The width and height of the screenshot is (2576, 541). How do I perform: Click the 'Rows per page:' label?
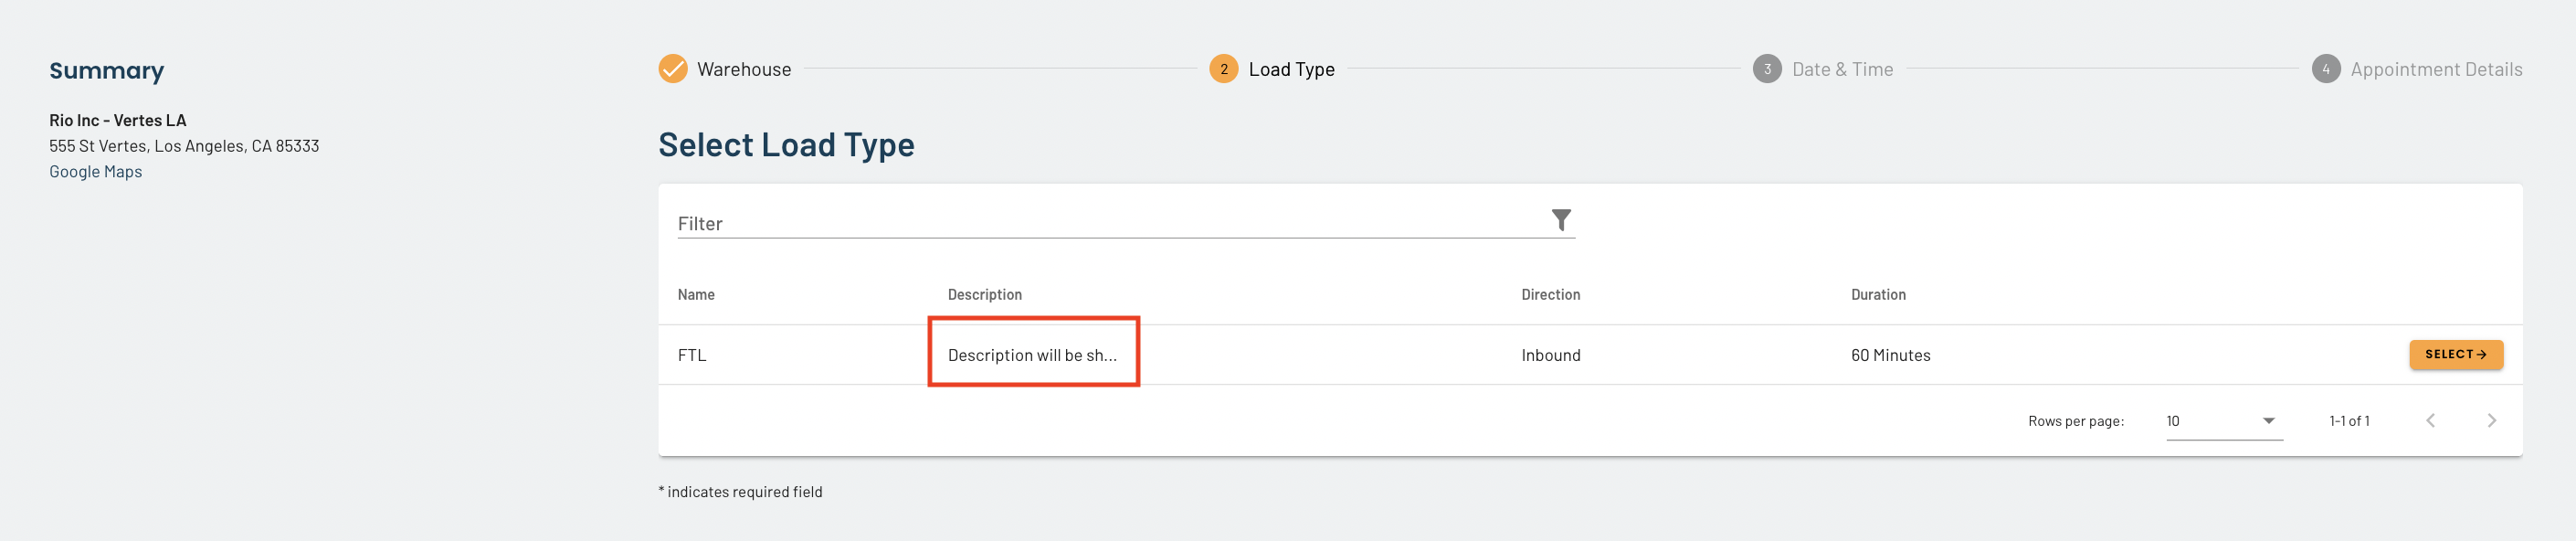pyautogui.click(x=2076, y=421)
